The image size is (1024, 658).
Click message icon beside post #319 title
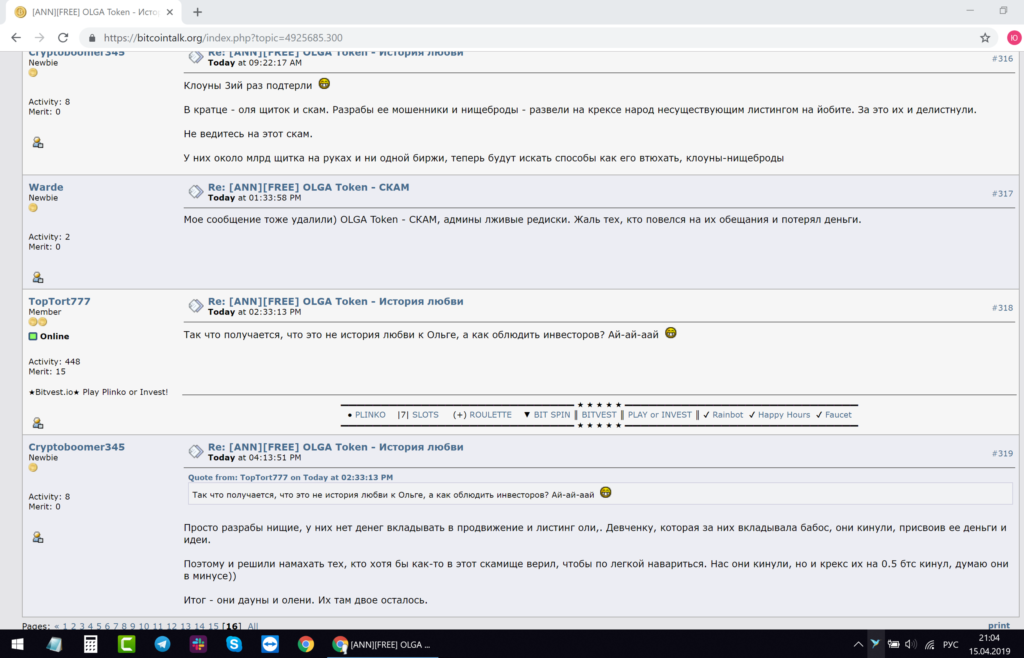pyautogui.click(x=196, y=451)
